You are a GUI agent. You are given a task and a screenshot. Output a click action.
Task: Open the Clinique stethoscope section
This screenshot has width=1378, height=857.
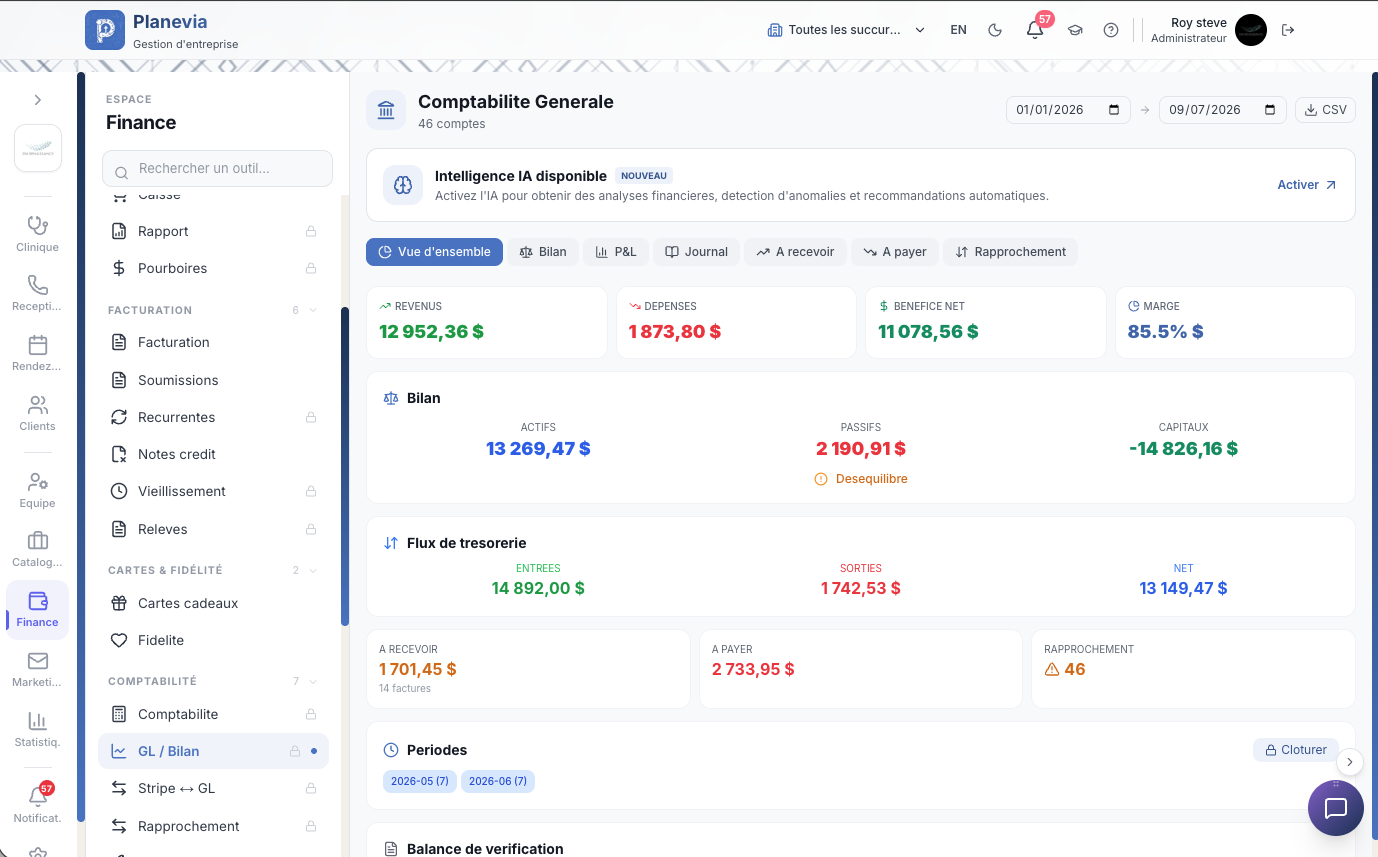[38, 234]
